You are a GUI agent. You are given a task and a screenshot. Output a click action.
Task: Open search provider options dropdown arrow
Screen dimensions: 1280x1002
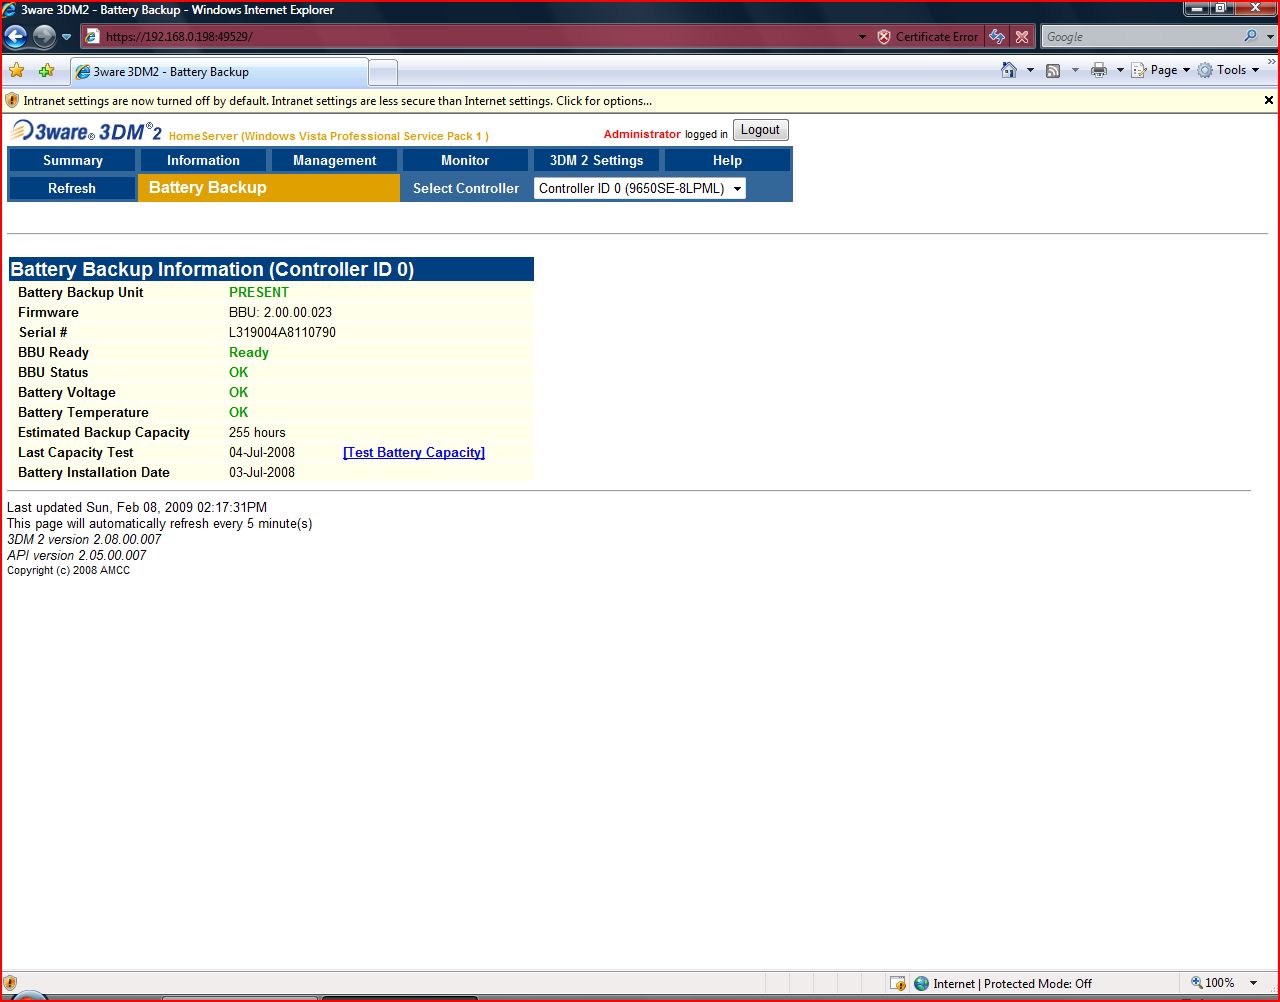(1270, 37)
